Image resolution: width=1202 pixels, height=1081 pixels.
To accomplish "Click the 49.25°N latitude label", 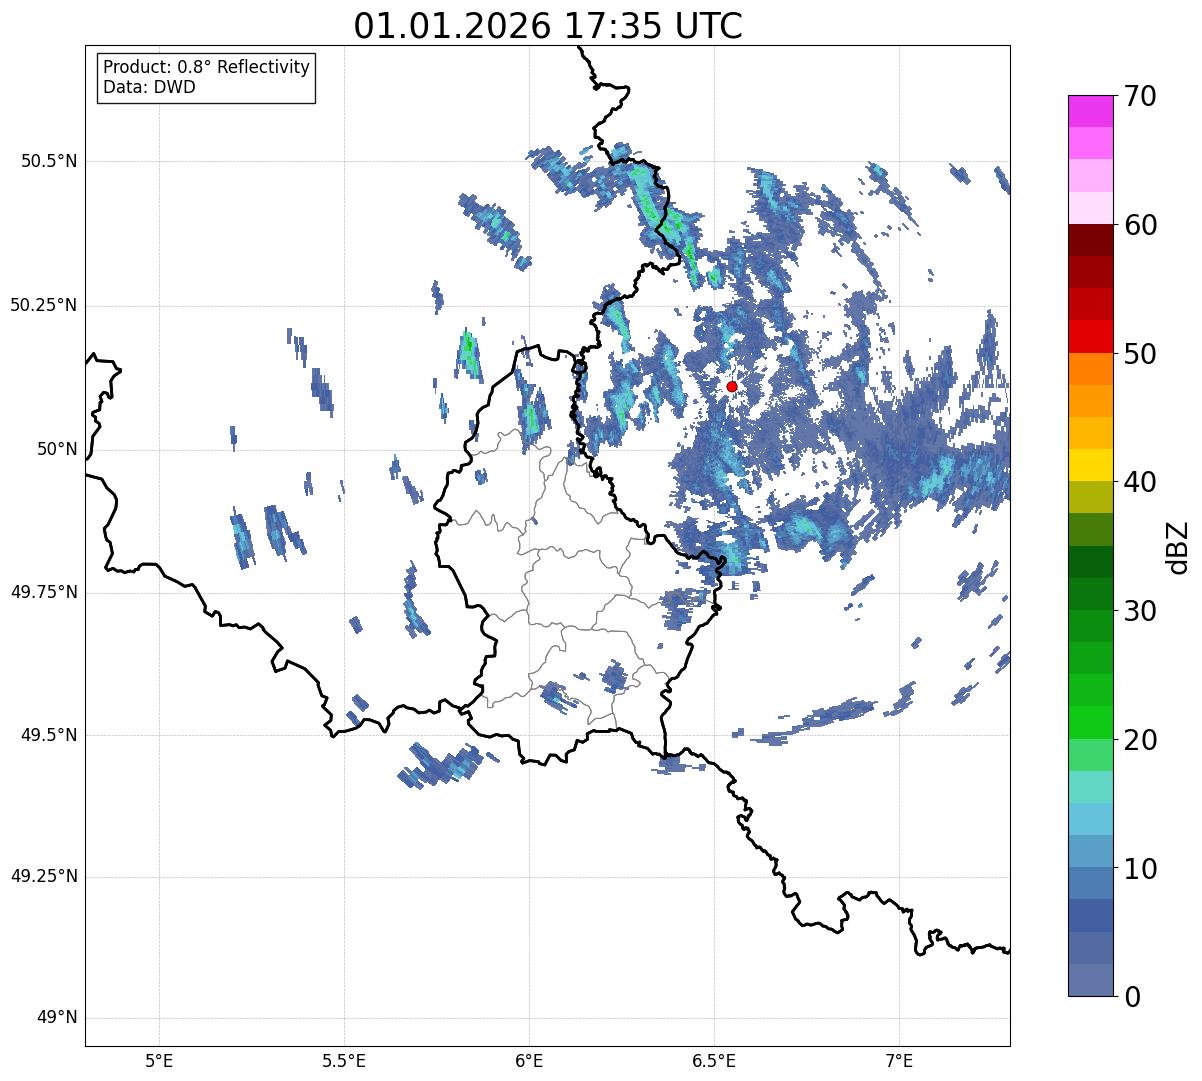I will pos(44,877).
